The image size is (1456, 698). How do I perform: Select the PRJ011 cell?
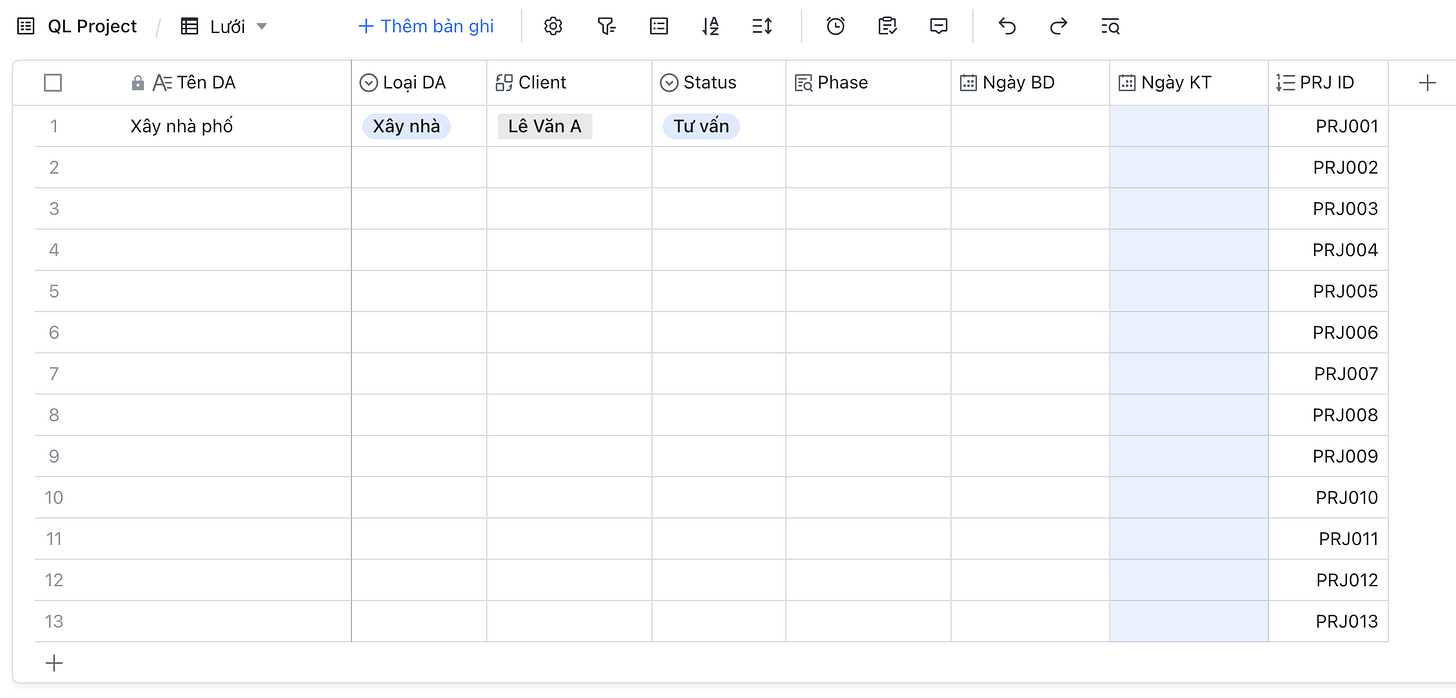(1328, 539)
